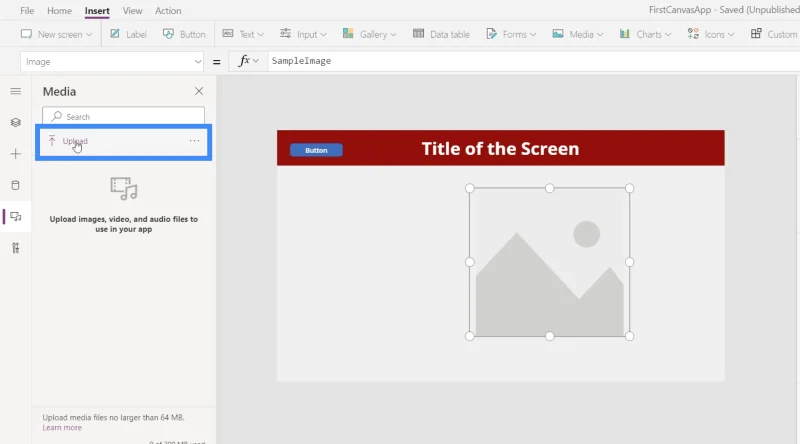The width and height of the screenshot is (800, 444).
Task: Open the File menu
Action: click(x=27, y=11)
